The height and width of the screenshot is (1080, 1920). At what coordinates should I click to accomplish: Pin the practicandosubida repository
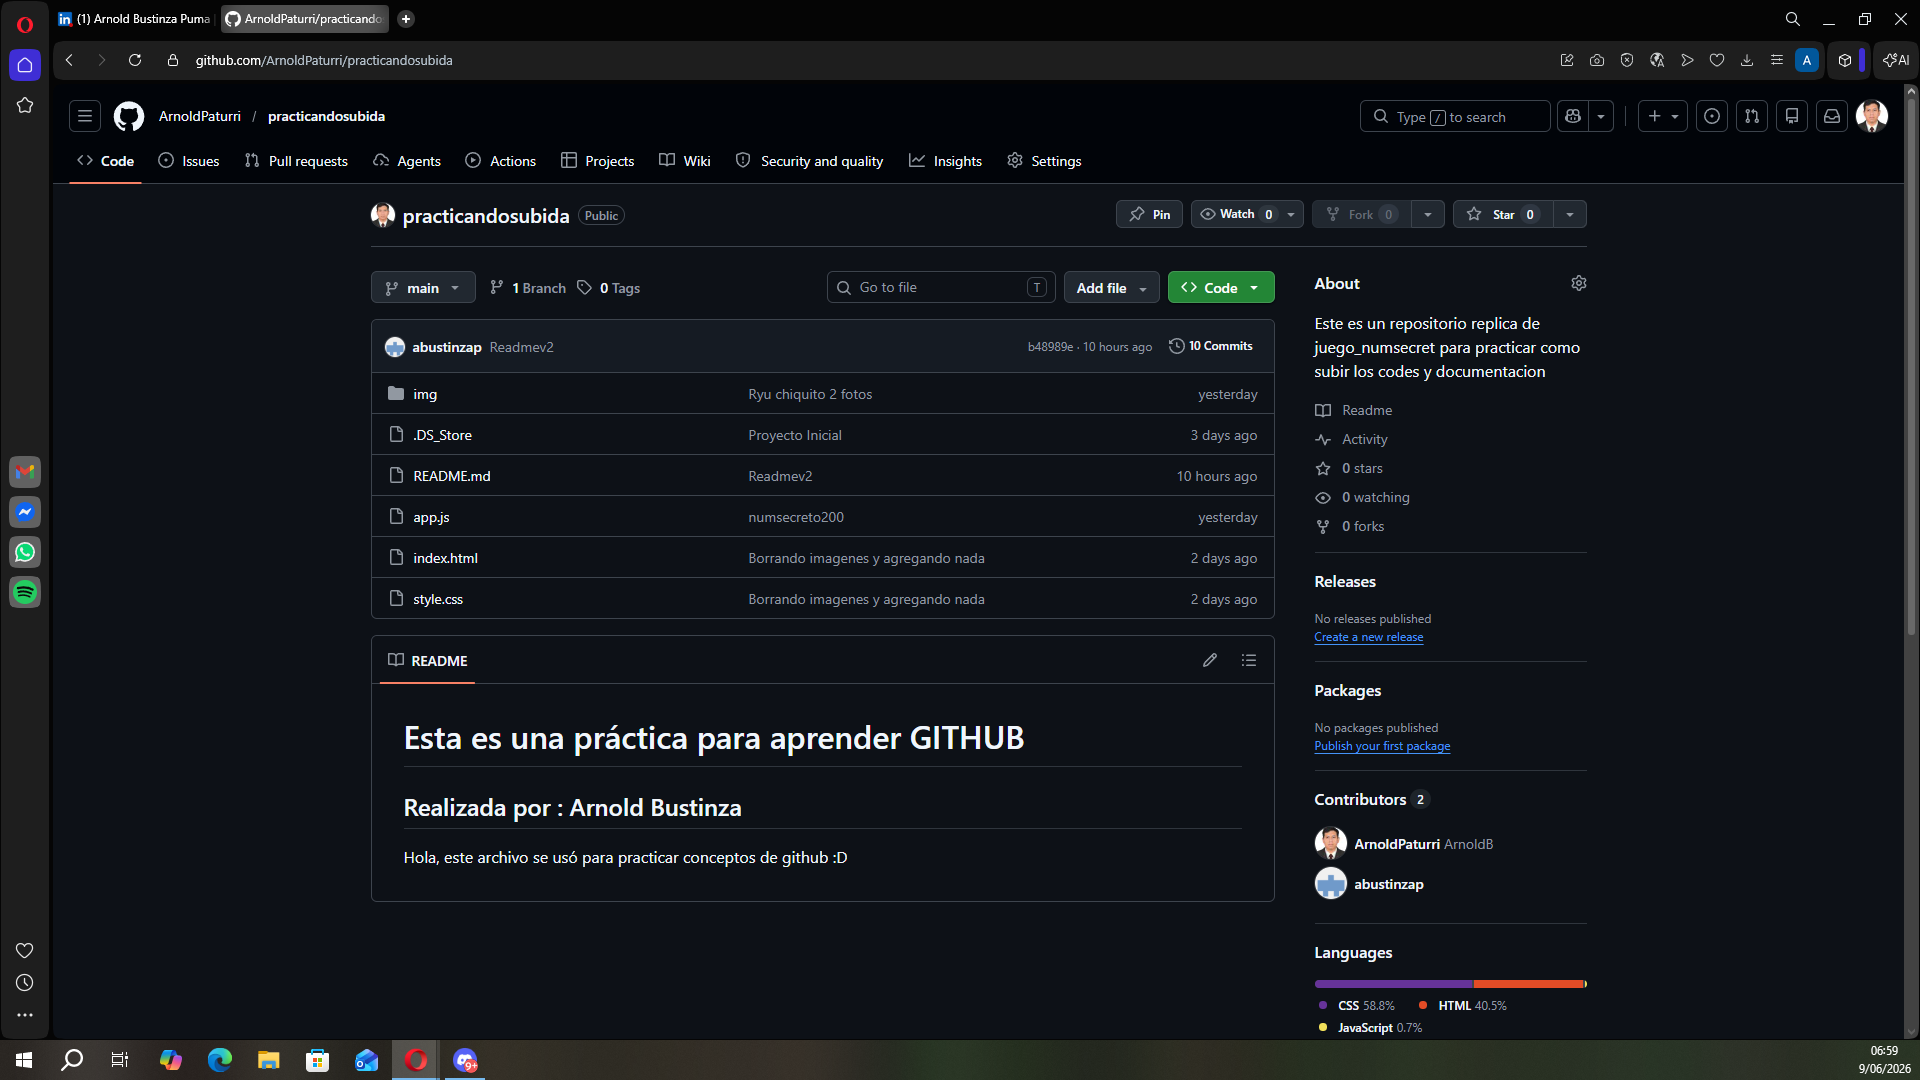pyautogui.click(x=1150, y=214)
